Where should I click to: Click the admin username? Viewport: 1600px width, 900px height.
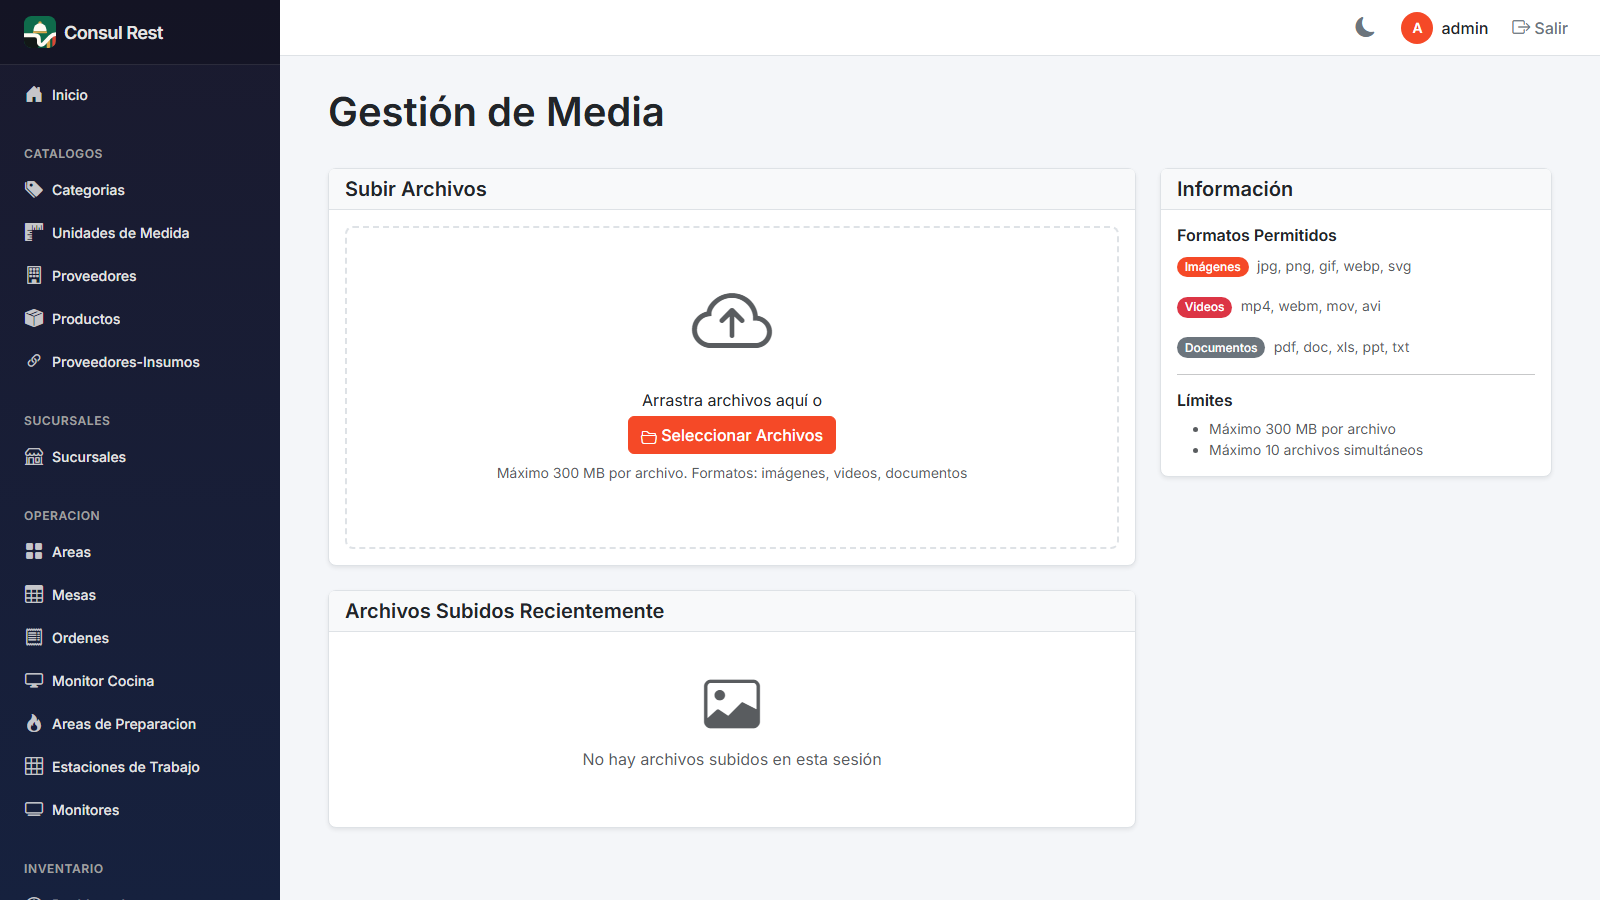[x=1464, y=28]
